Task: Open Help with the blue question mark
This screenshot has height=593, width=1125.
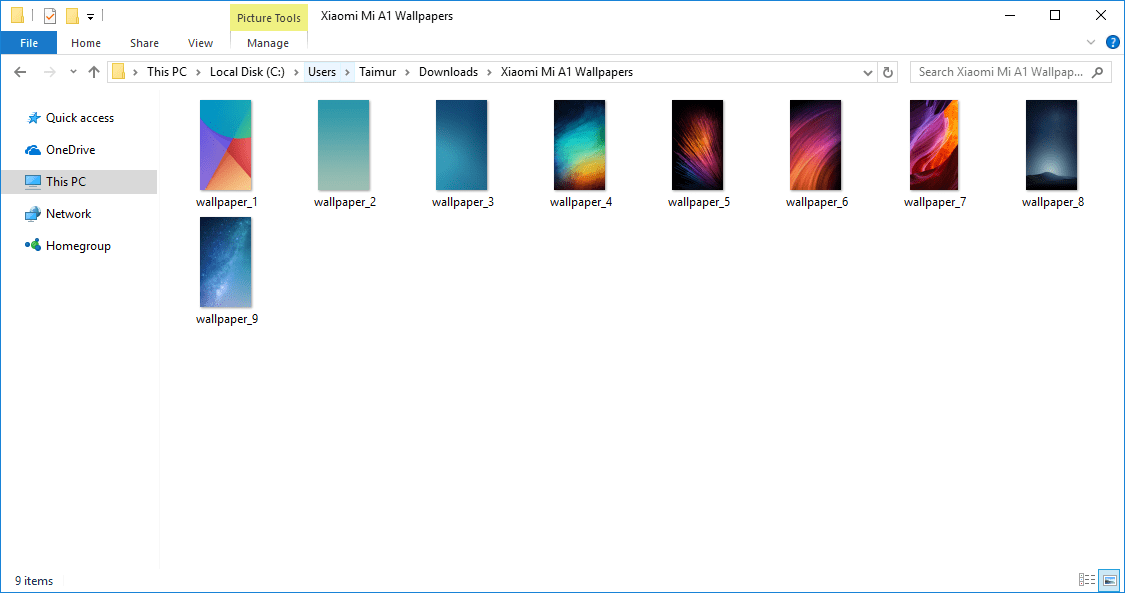Action: (x=1112, y=43)
